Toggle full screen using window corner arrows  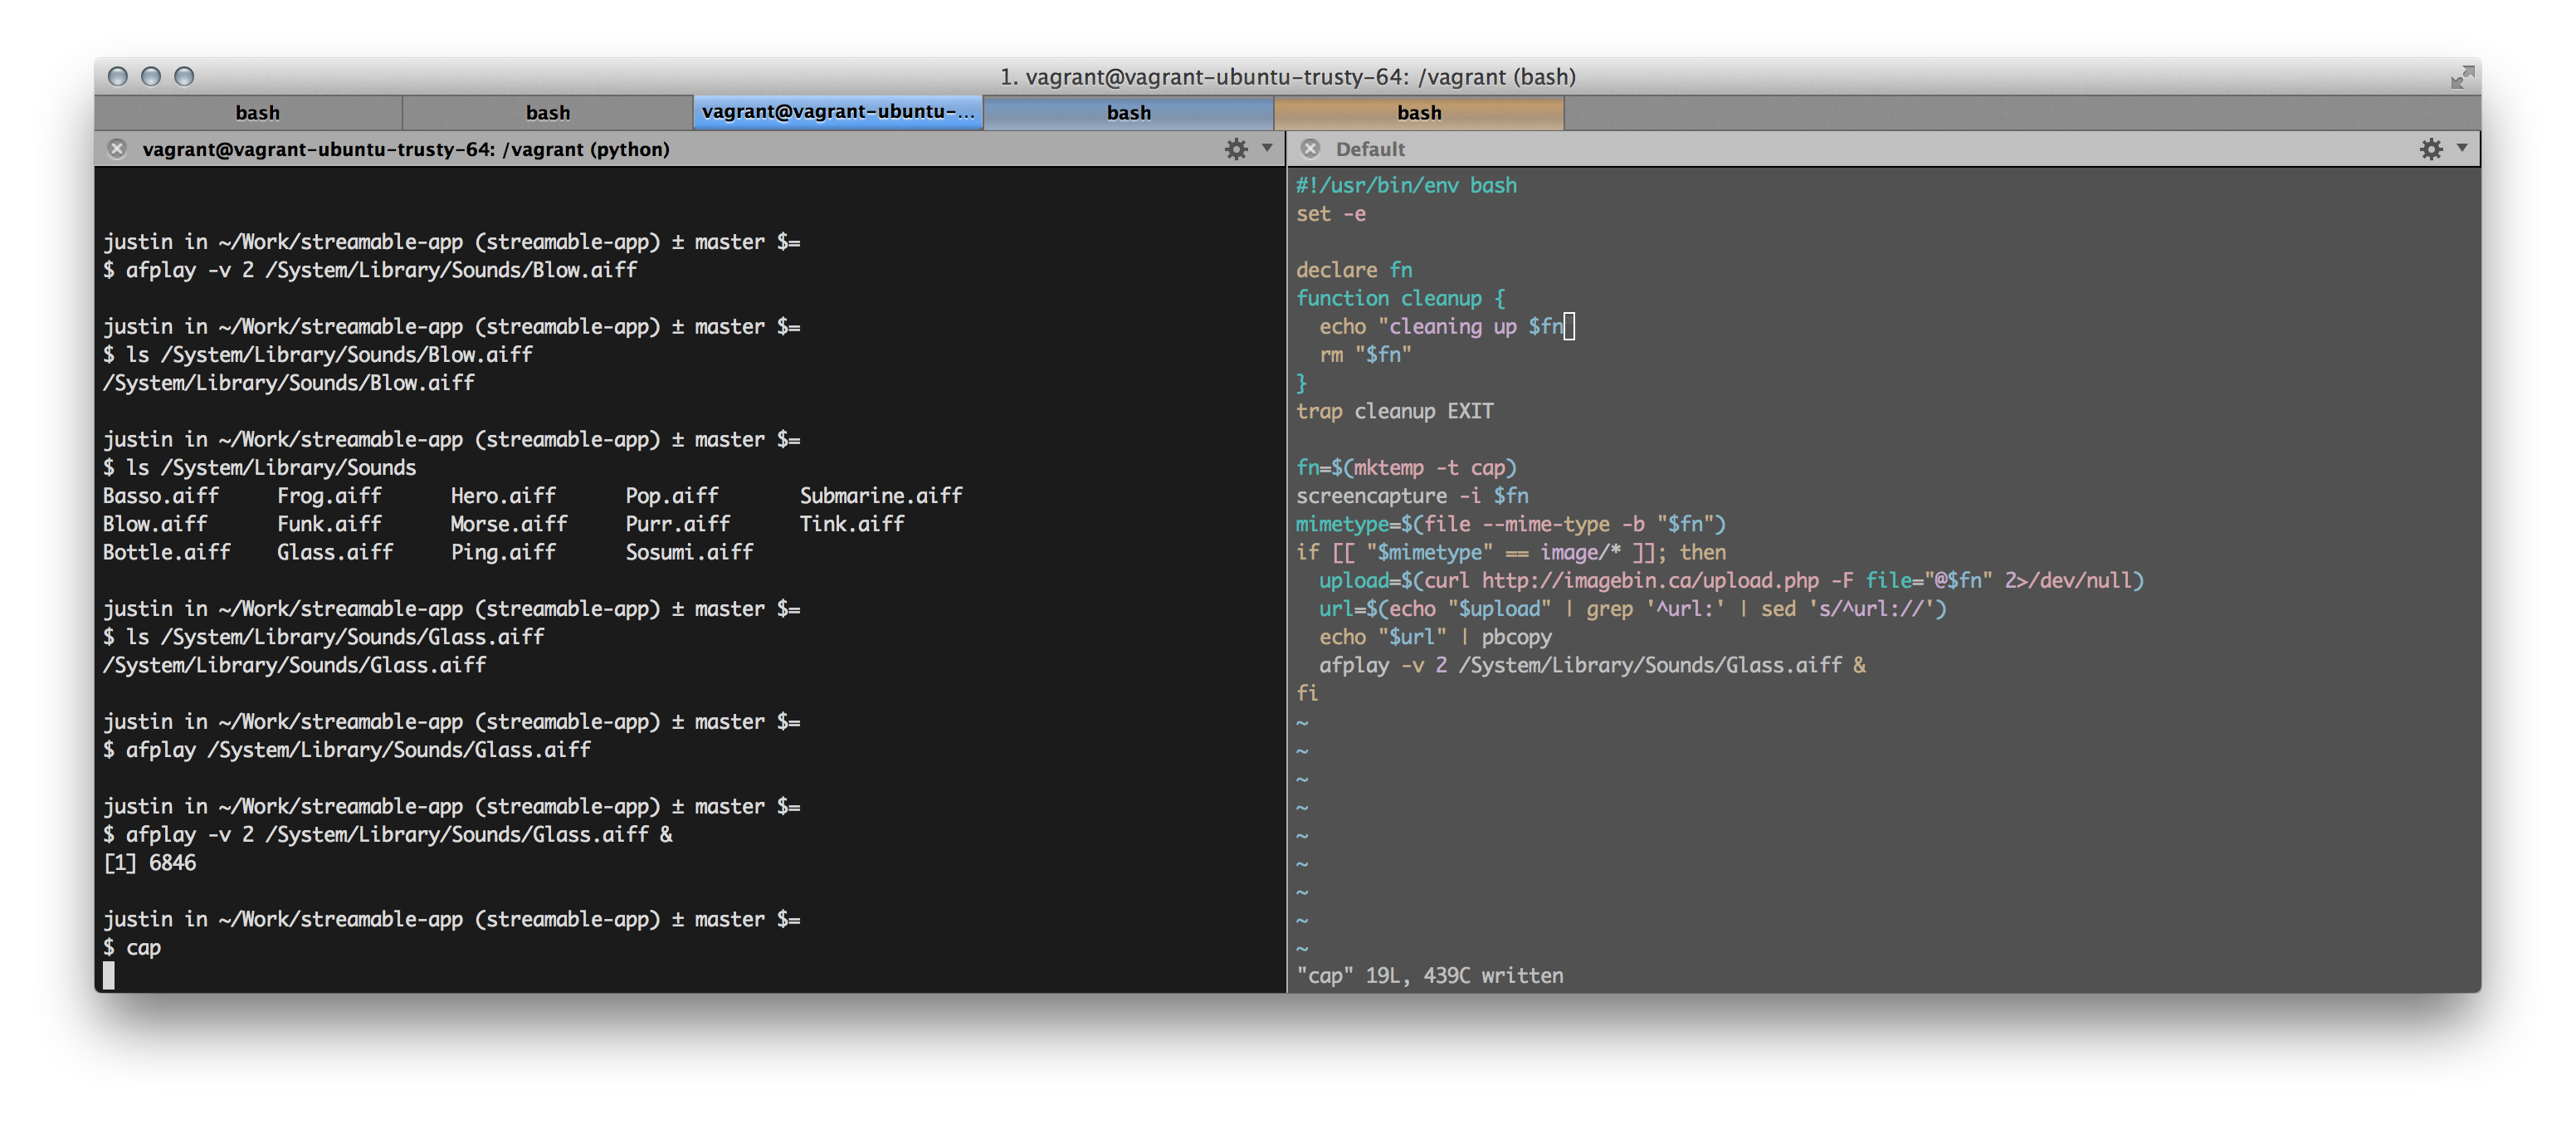coord(2462,77)
